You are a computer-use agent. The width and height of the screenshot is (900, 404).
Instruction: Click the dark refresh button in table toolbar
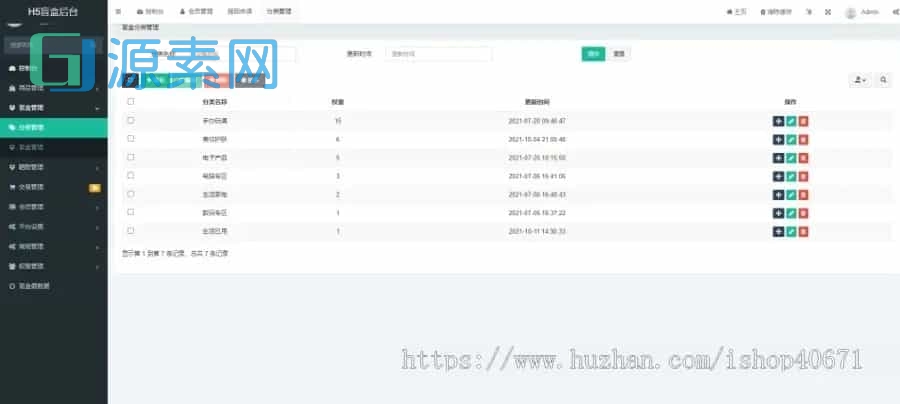[130, 80]
